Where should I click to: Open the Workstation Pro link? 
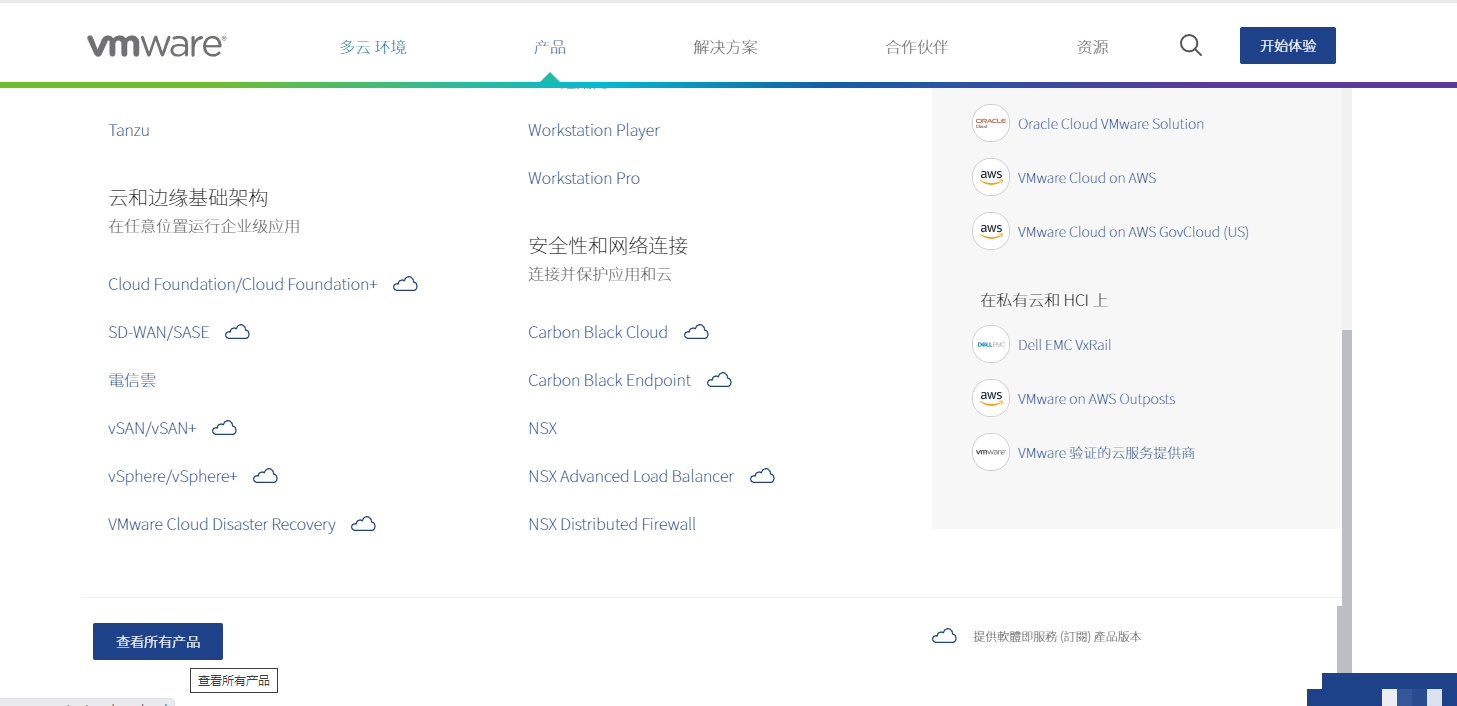(584, 178)
